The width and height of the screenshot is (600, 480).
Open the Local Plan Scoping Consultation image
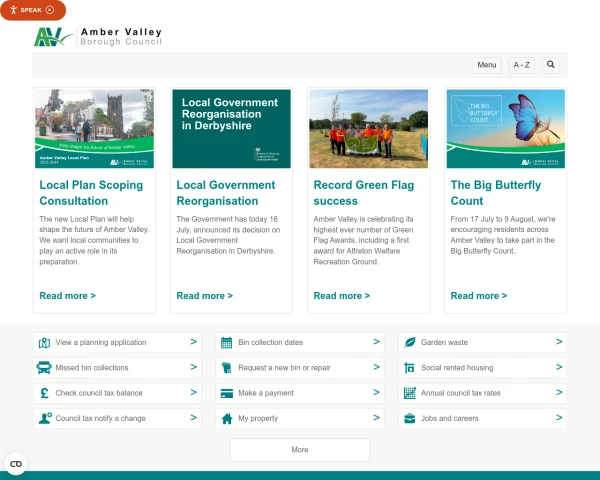click(95, 129)
